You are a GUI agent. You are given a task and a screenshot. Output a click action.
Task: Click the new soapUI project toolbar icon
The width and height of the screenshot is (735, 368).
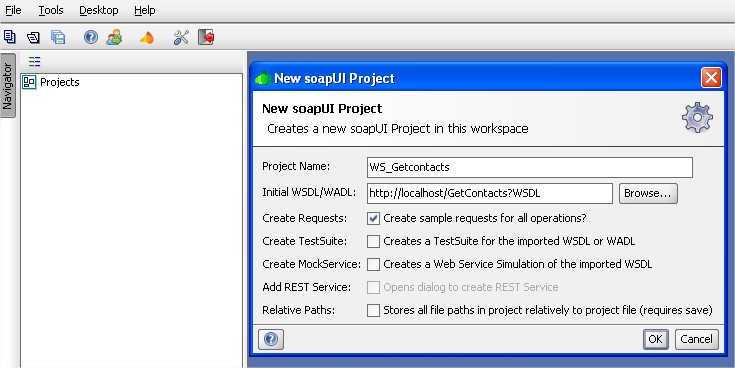point(9,37)
